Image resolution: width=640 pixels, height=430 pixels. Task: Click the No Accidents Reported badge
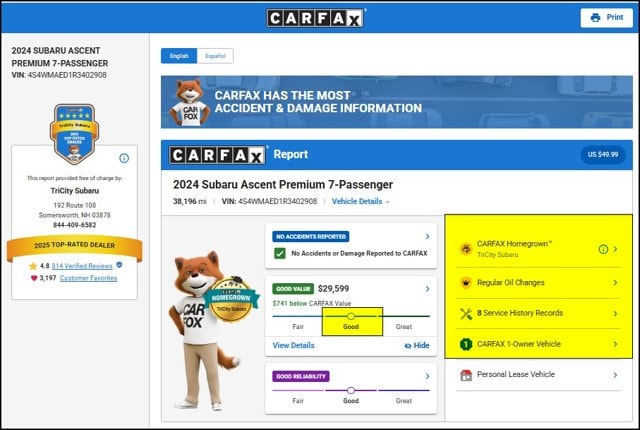click(311, 237)
